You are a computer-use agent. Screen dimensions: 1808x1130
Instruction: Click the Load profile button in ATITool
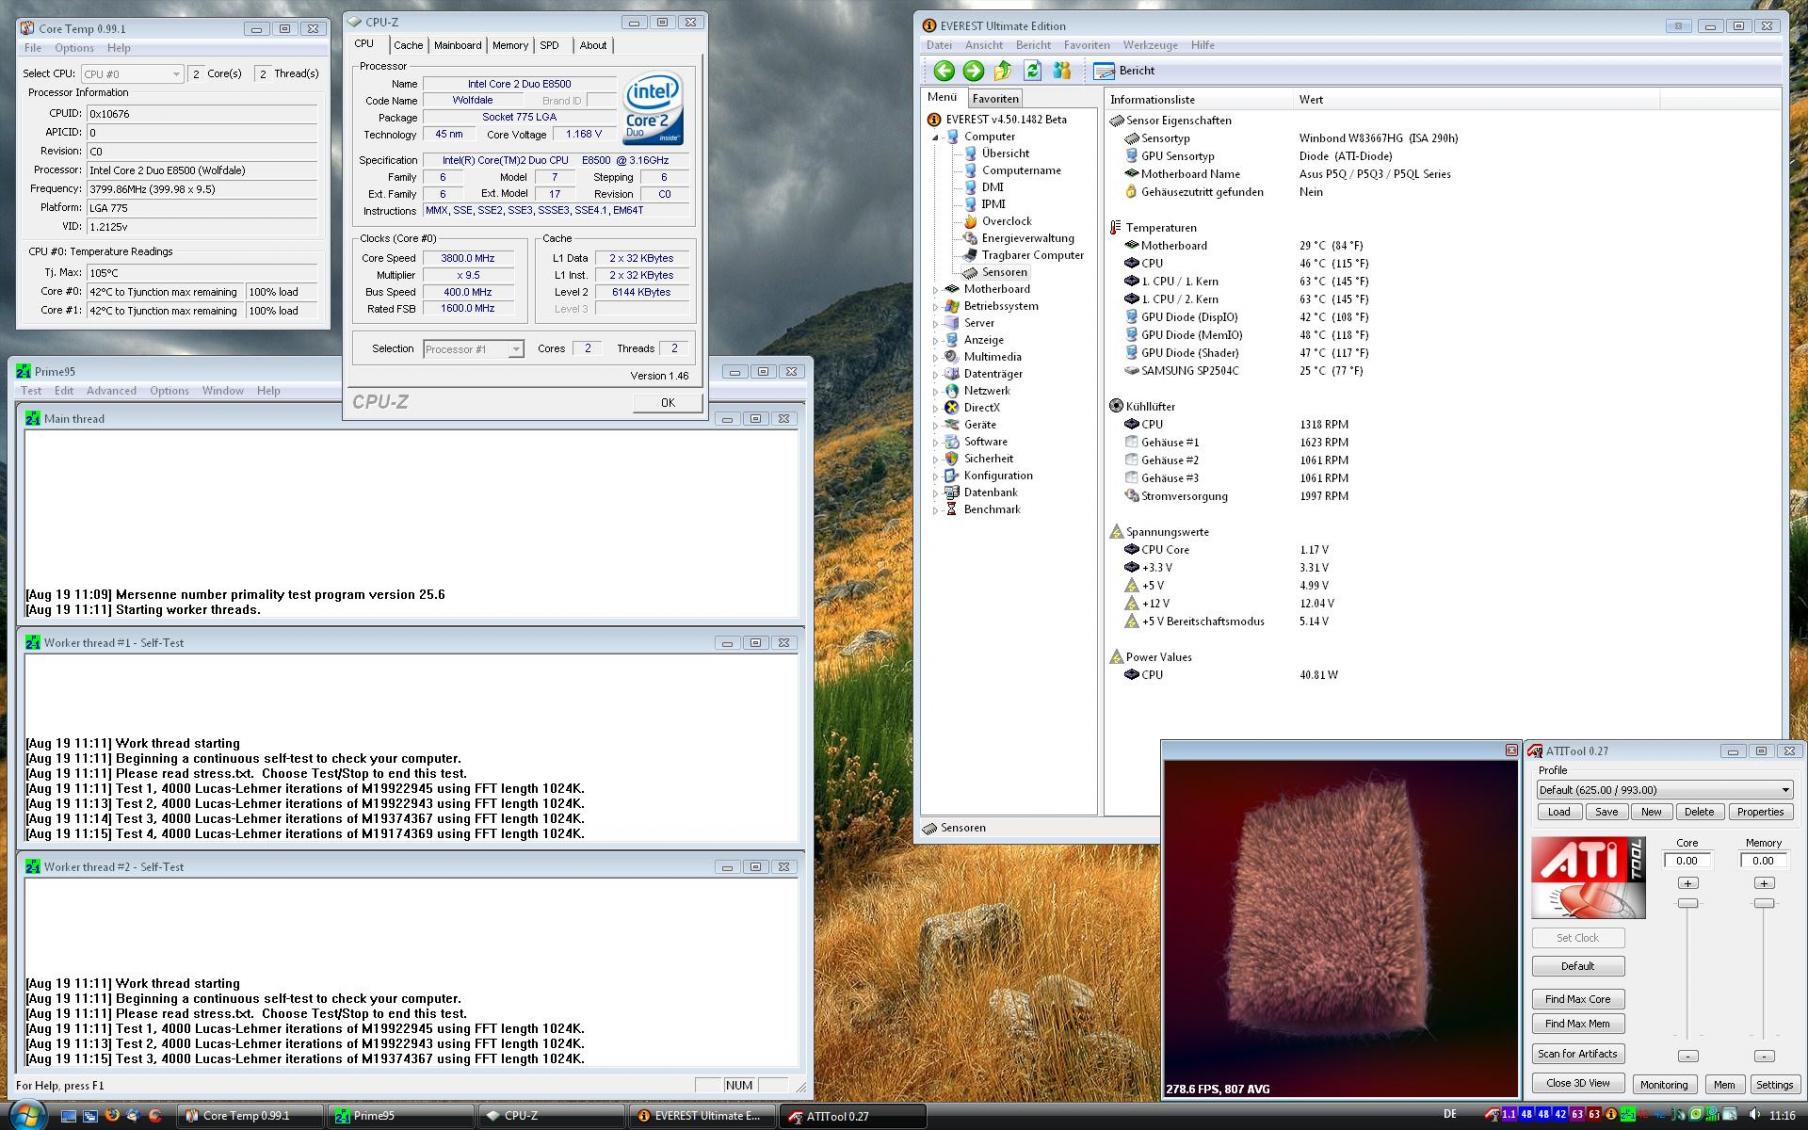[1559, 812]
